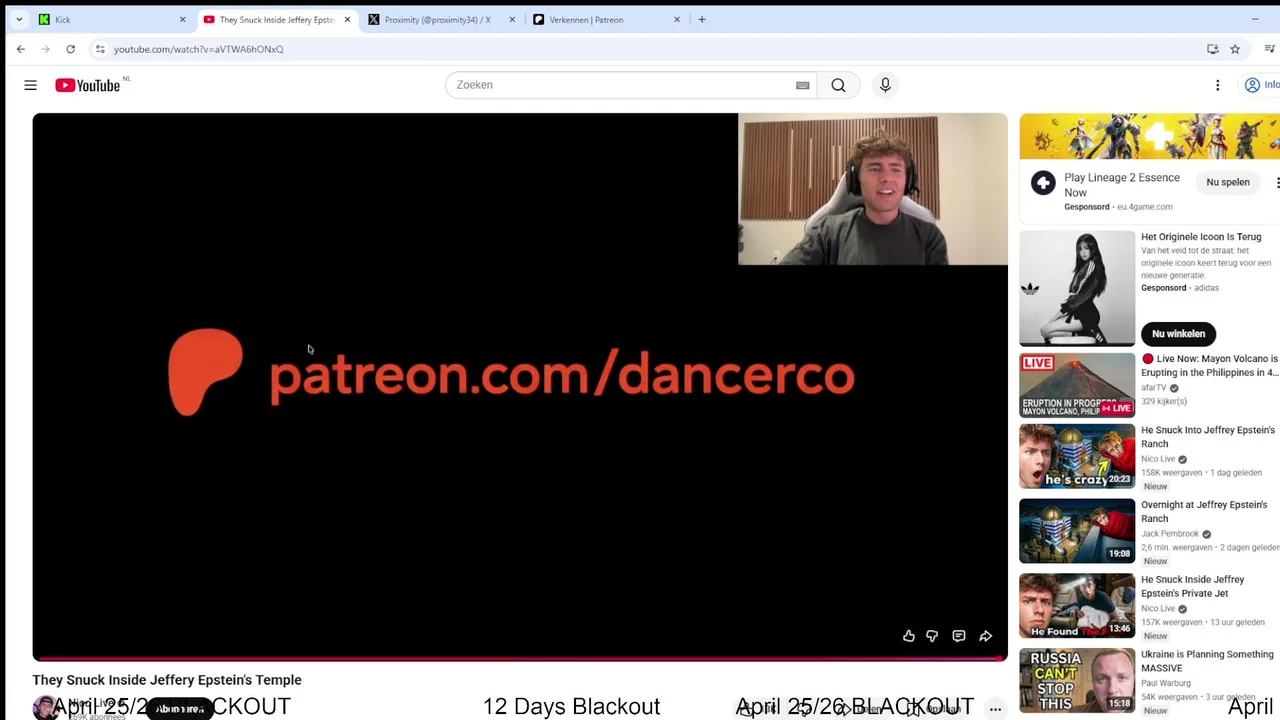Viewport: 1280px width, 720px height.
Task: Click the Russia Can't Stop This thumbnail
Action: pyautogui.click(x=1077, y=681)
